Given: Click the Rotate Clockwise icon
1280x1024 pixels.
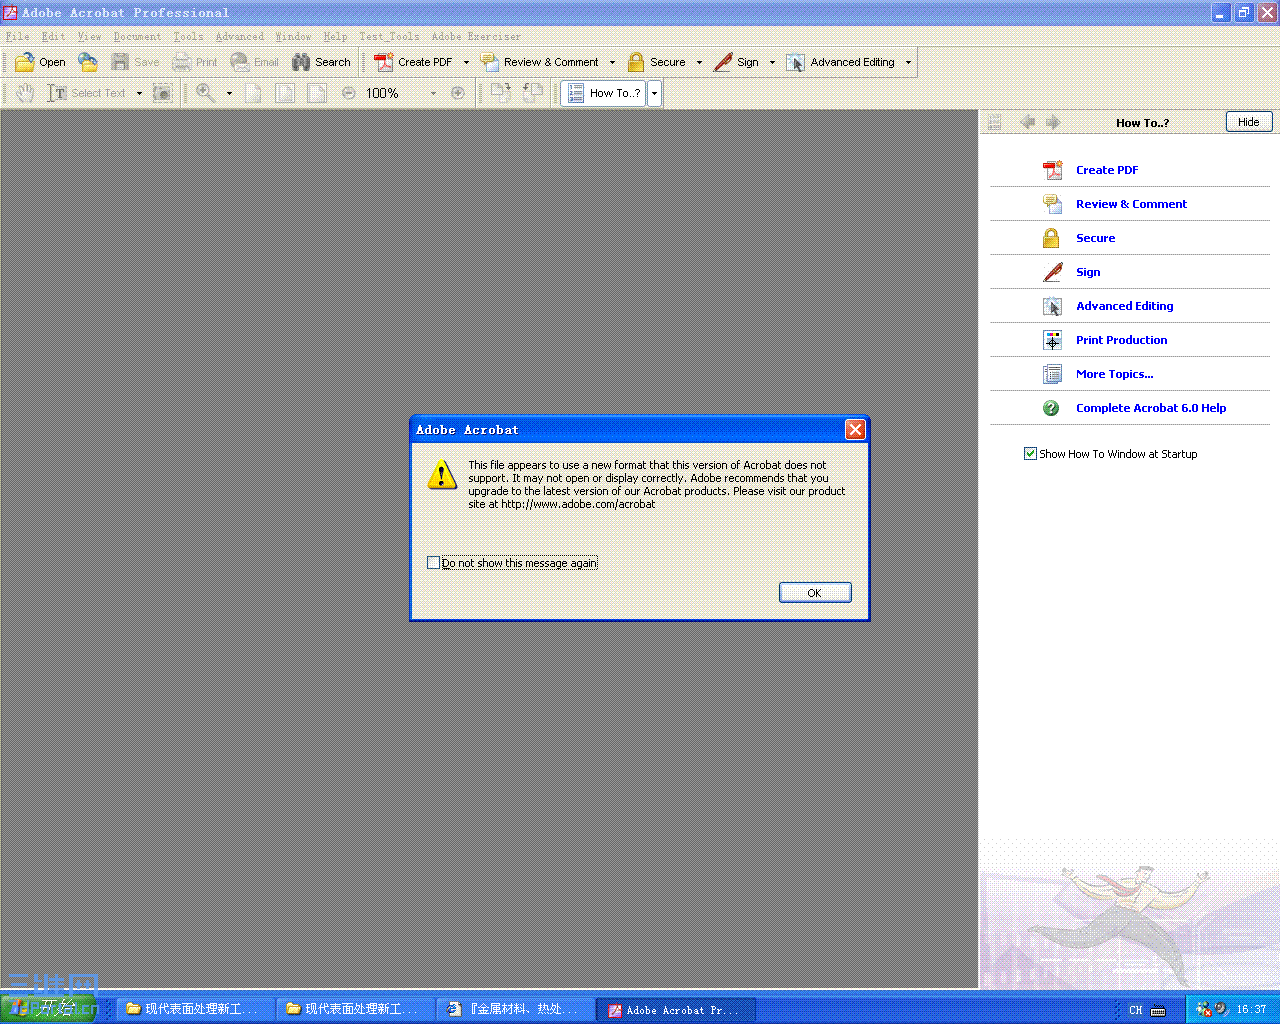Looking at the screenshot, I should coord(501,93).
